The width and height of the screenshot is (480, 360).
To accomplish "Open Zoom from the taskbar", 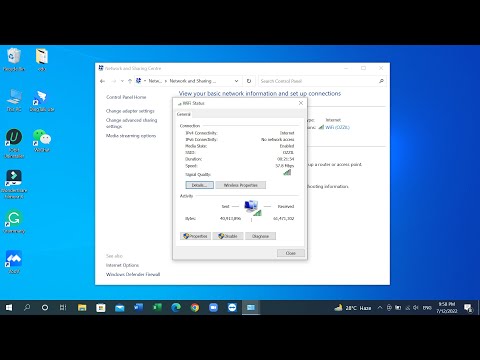I will click(x=213, y=307).
